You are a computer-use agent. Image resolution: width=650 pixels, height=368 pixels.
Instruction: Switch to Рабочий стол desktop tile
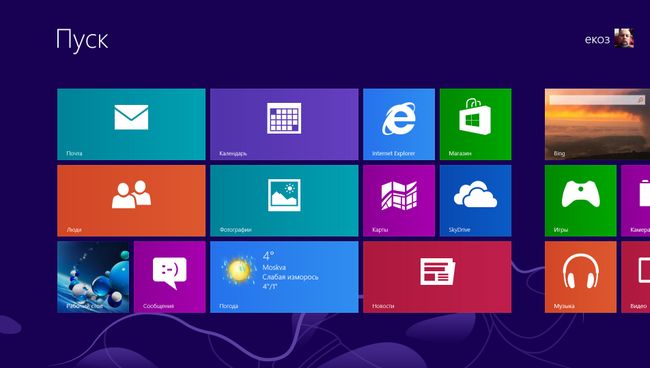point(93,277)
